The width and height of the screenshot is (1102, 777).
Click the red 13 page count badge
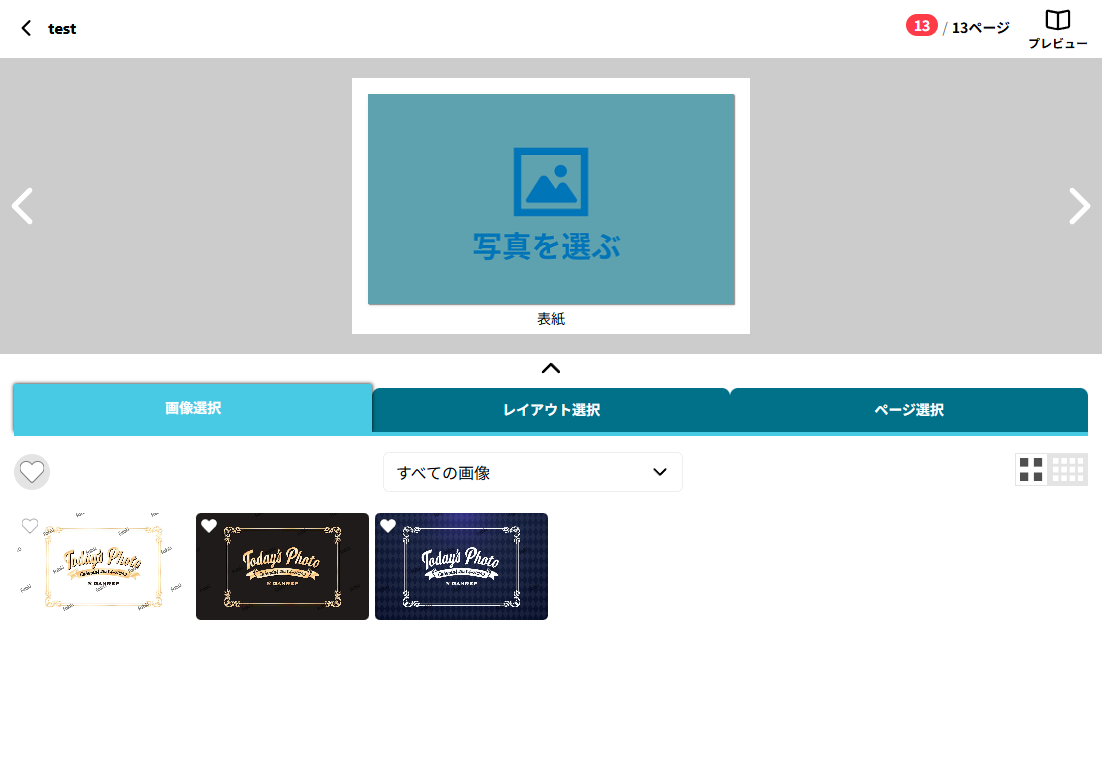tap(921, 26)
